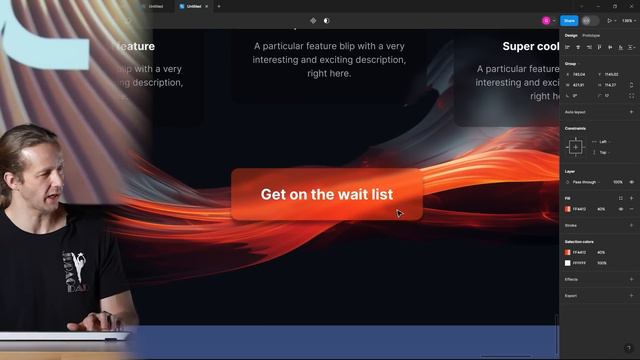Open the Pass through blend mode dropdown
Image resolution: width=640 pixels, height=360 pixels.
[585, 182]
